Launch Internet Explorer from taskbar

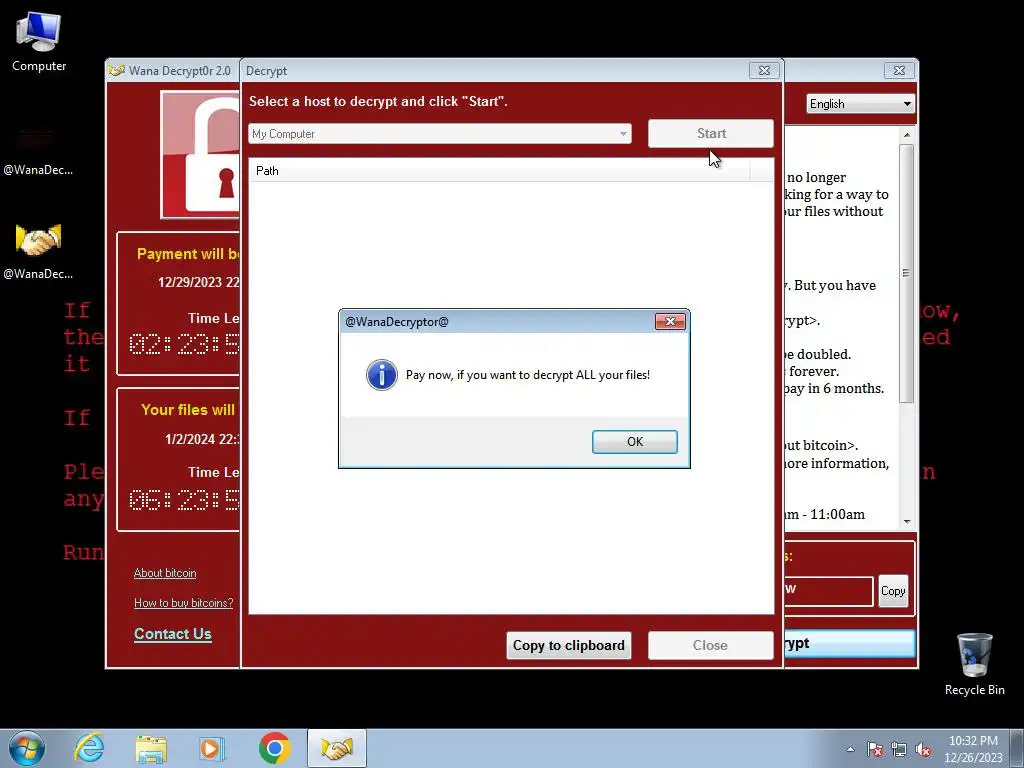tap(89, 748)
